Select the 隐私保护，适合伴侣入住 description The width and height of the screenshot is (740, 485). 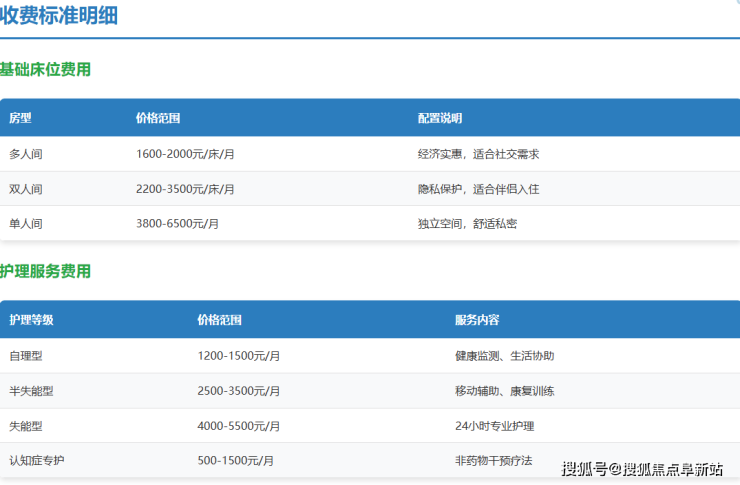[x=478, y=189]
